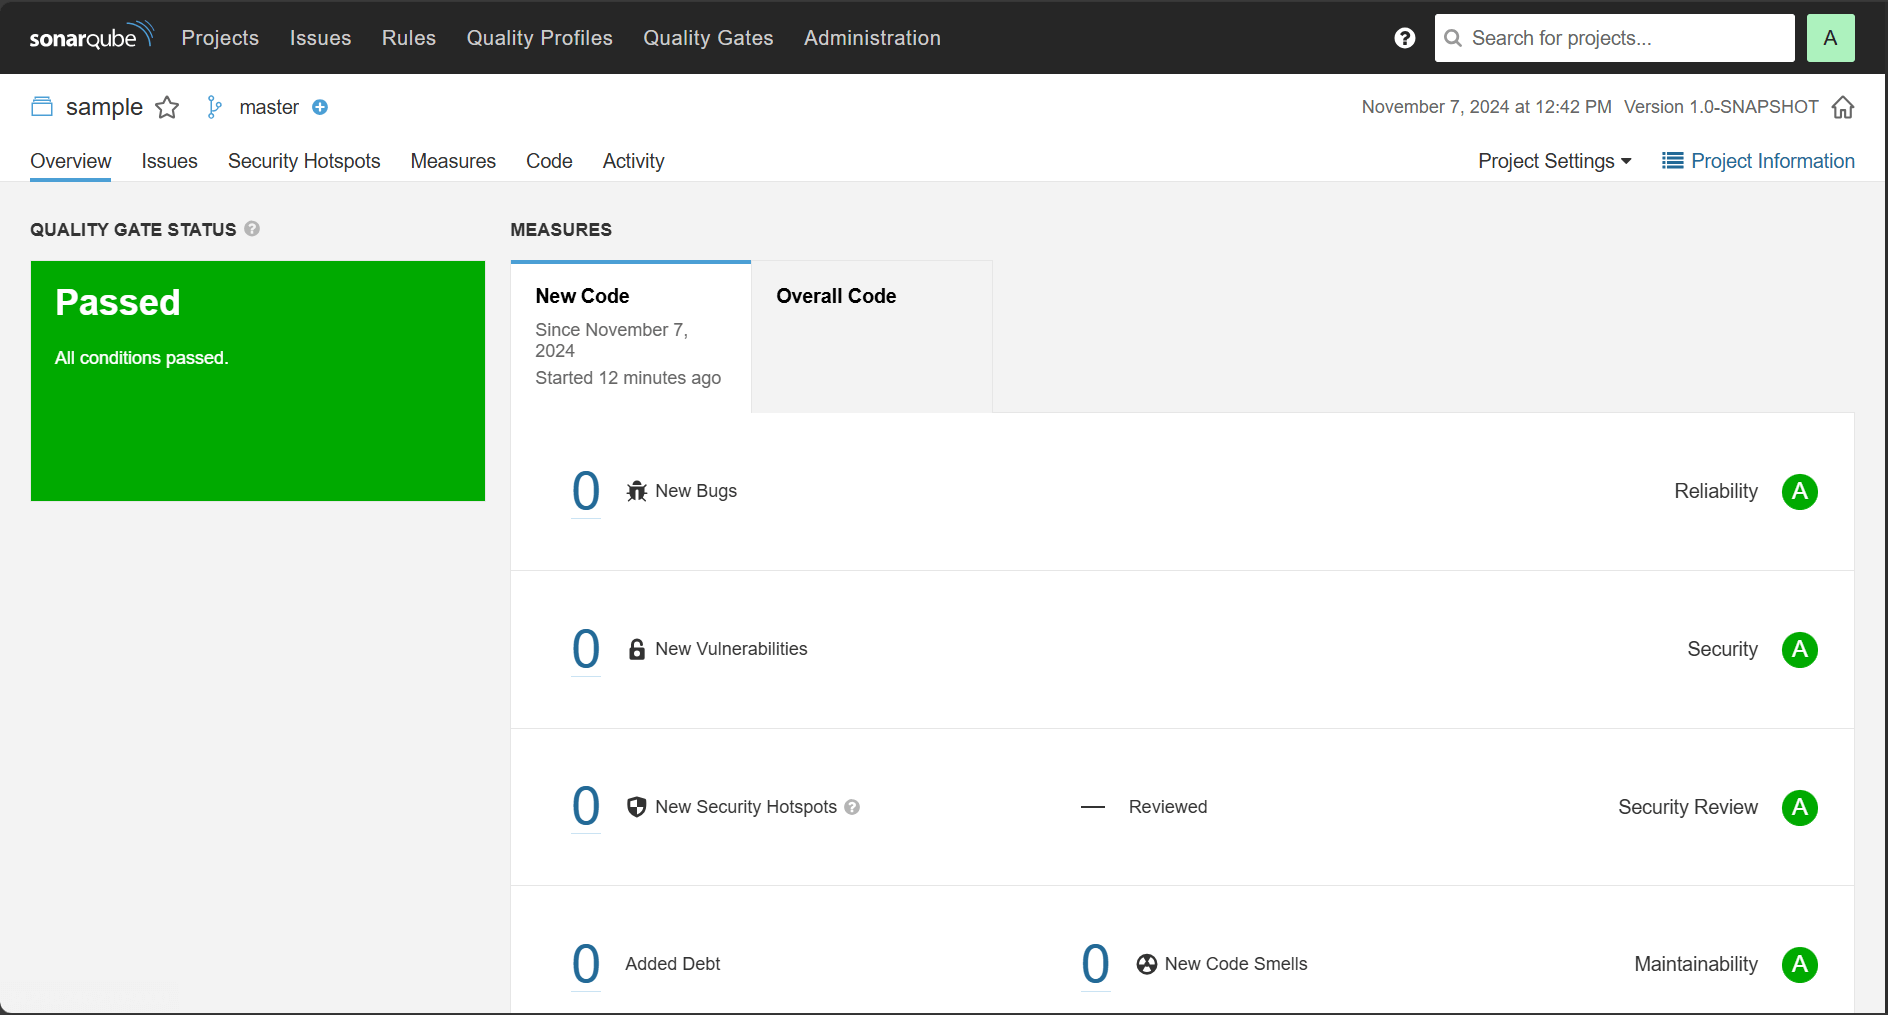Select the Security A rating badge

(1799, 649)
